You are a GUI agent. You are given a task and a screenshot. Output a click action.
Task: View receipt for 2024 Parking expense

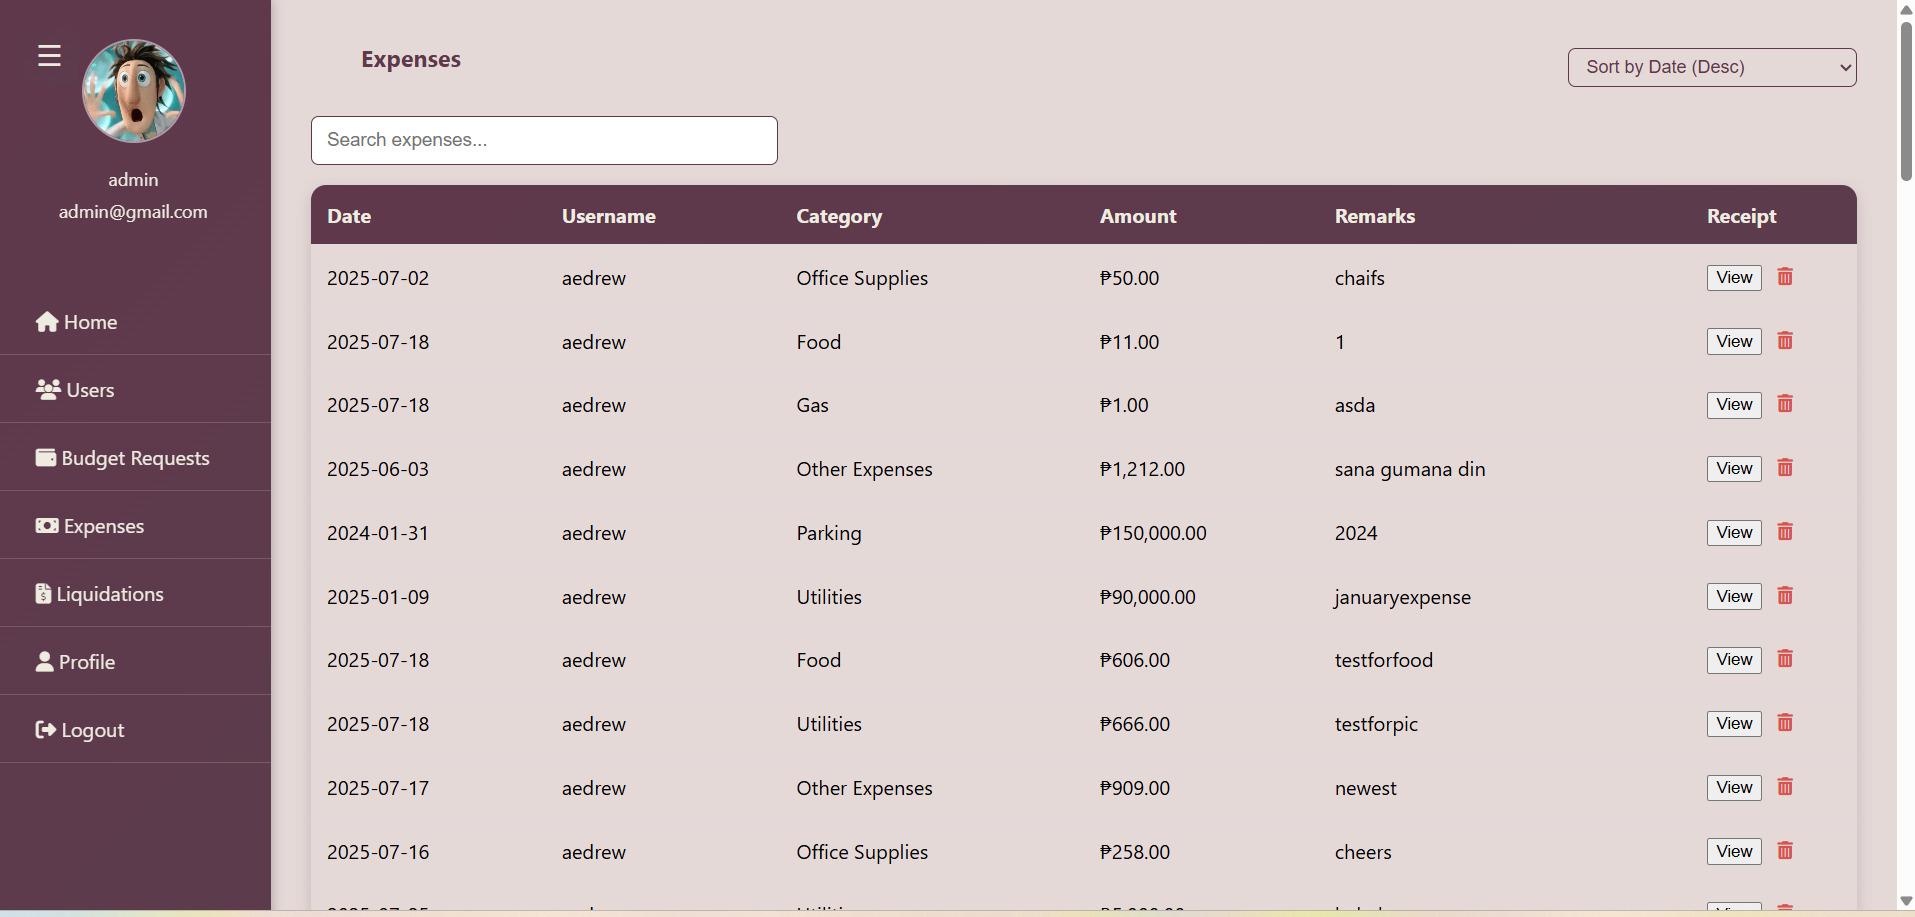coord(1734,533)
